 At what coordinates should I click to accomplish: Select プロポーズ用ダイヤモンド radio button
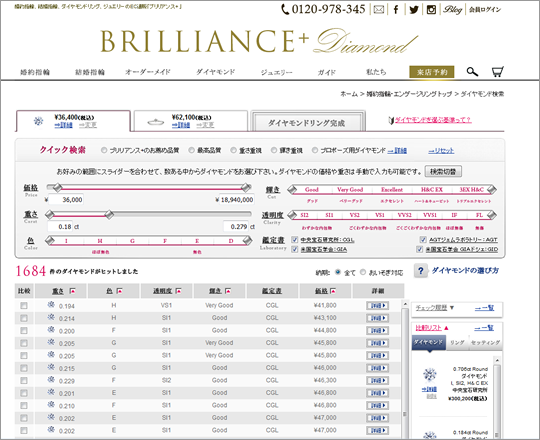pyautogui.click(x=315, y=150)
